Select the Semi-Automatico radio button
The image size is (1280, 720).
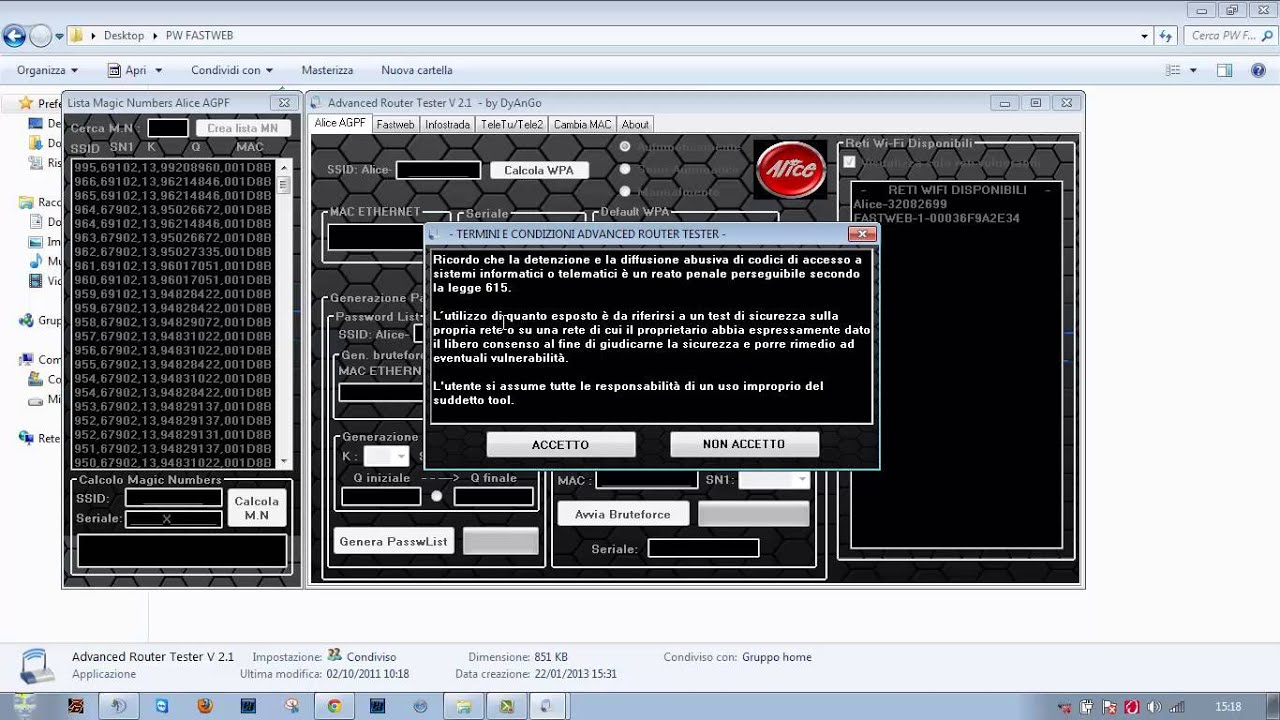[x=625, y=169]
